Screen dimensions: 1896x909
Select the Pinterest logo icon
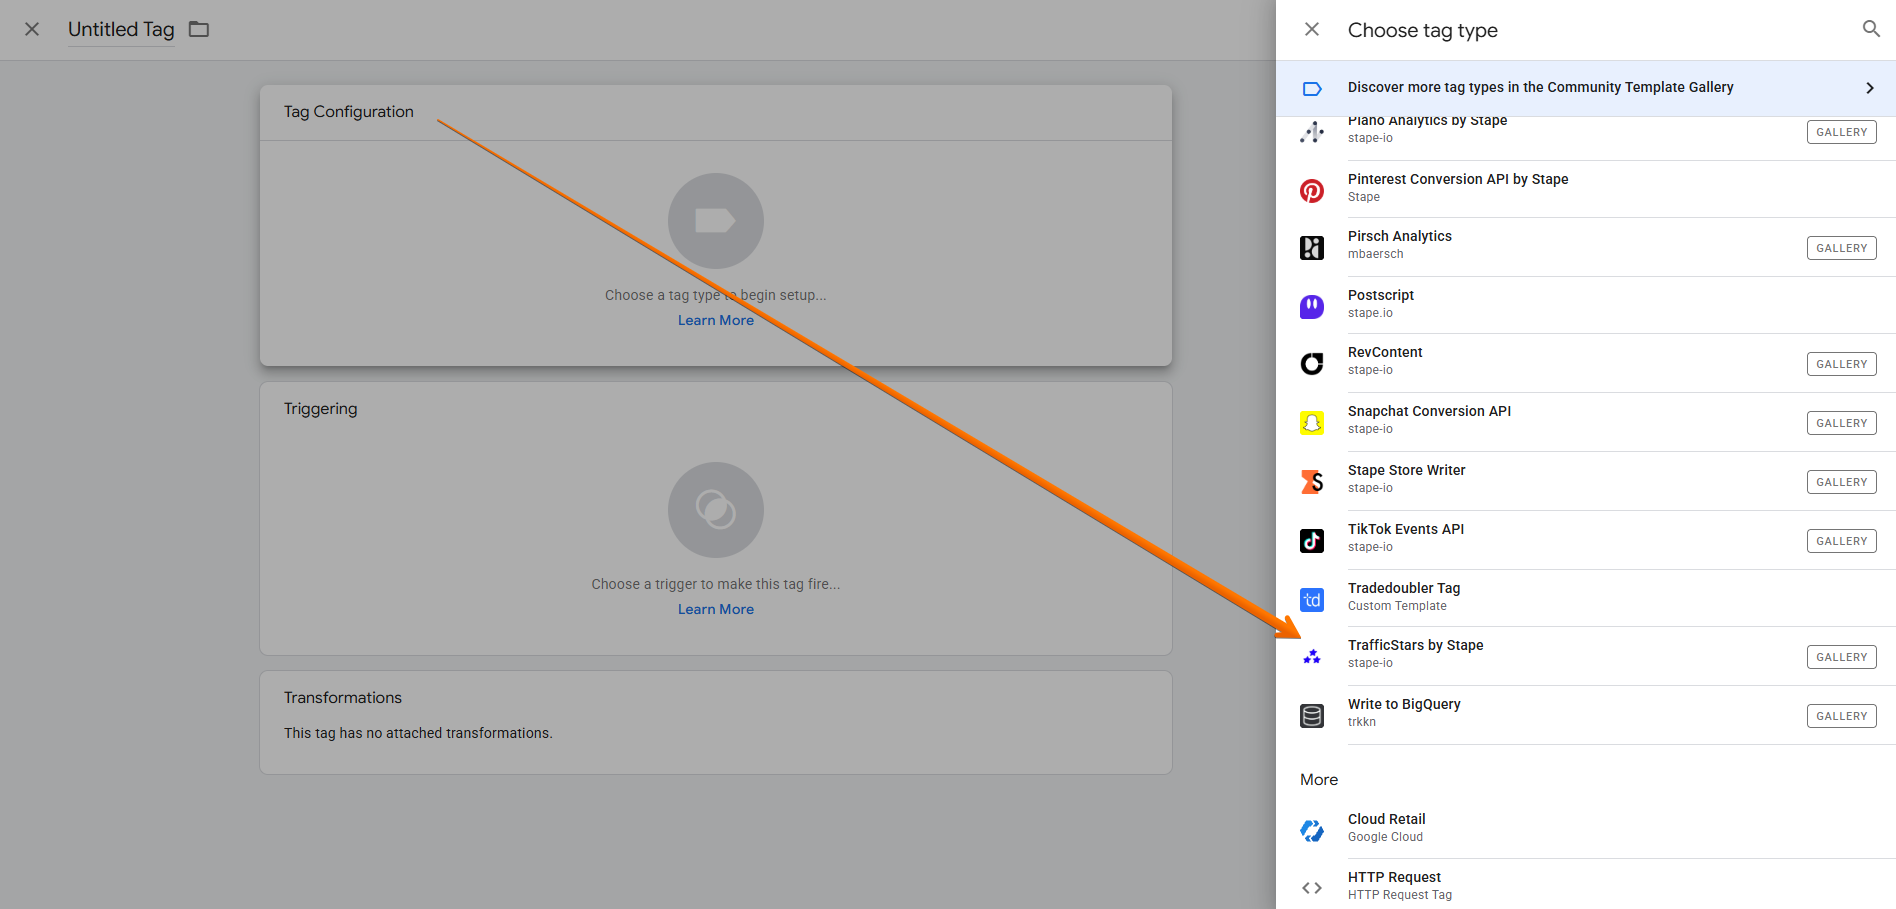(x=1312, y=190)
